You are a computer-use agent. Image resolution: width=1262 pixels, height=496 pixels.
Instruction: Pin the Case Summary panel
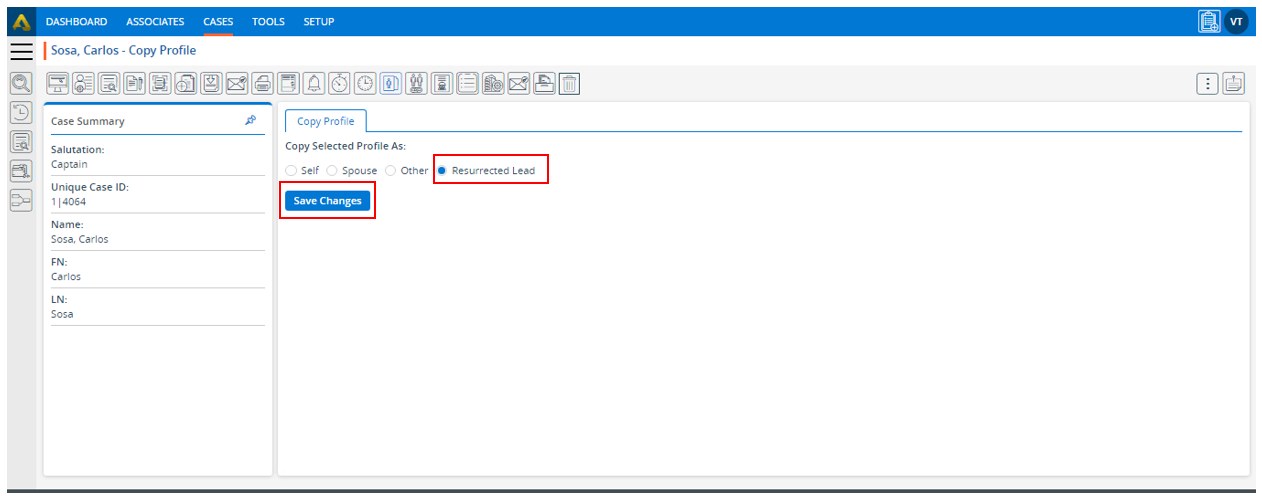pos(250,120)
